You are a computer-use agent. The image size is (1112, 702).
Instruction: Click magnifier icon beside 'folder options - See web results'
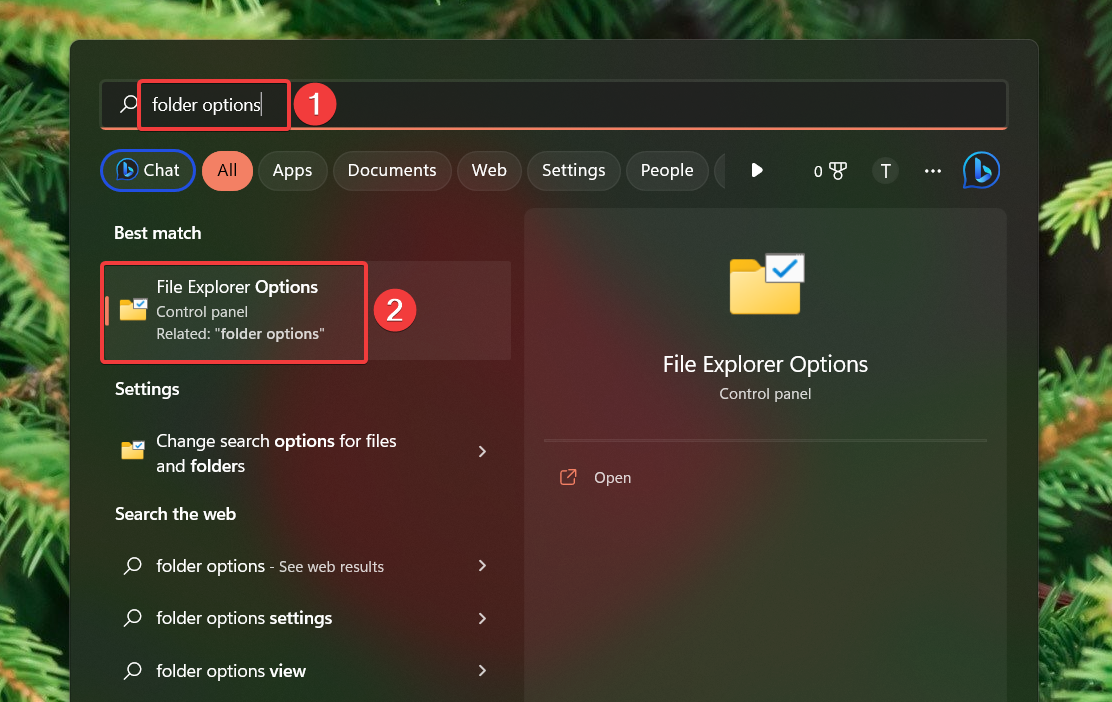pos(133,566)
